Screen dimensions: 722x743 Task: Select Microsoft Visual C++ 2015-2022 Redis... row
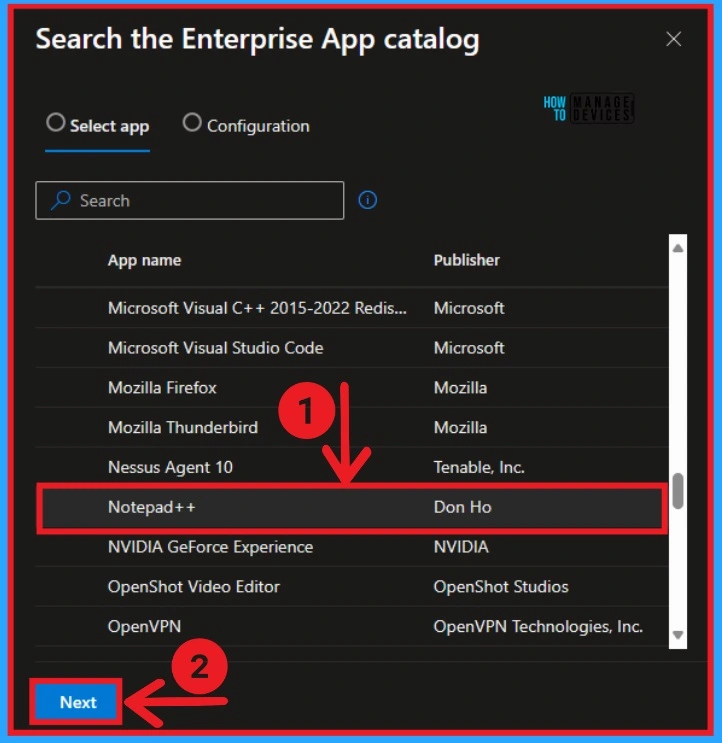coord(352,308)
